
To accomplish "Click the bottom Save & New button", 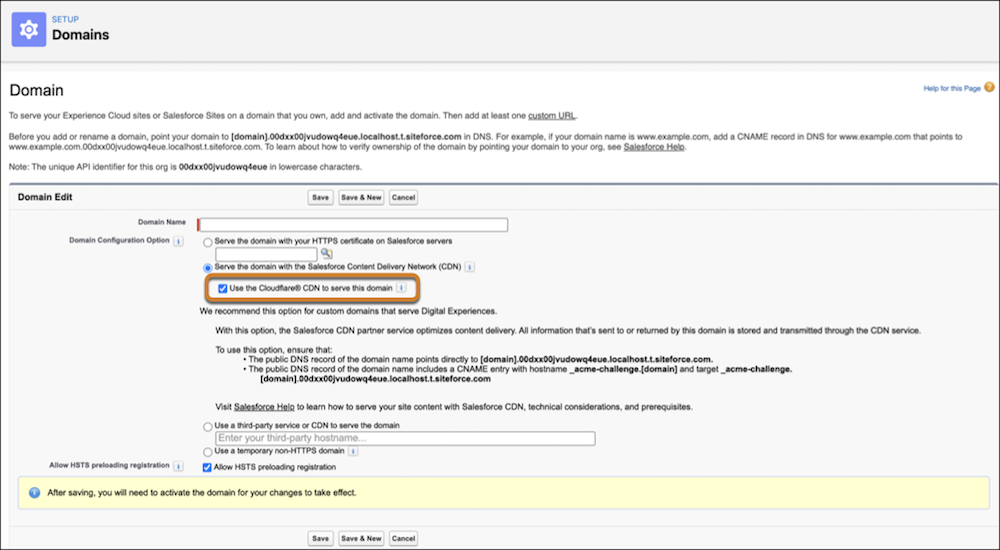I will [x=361, y=539].
